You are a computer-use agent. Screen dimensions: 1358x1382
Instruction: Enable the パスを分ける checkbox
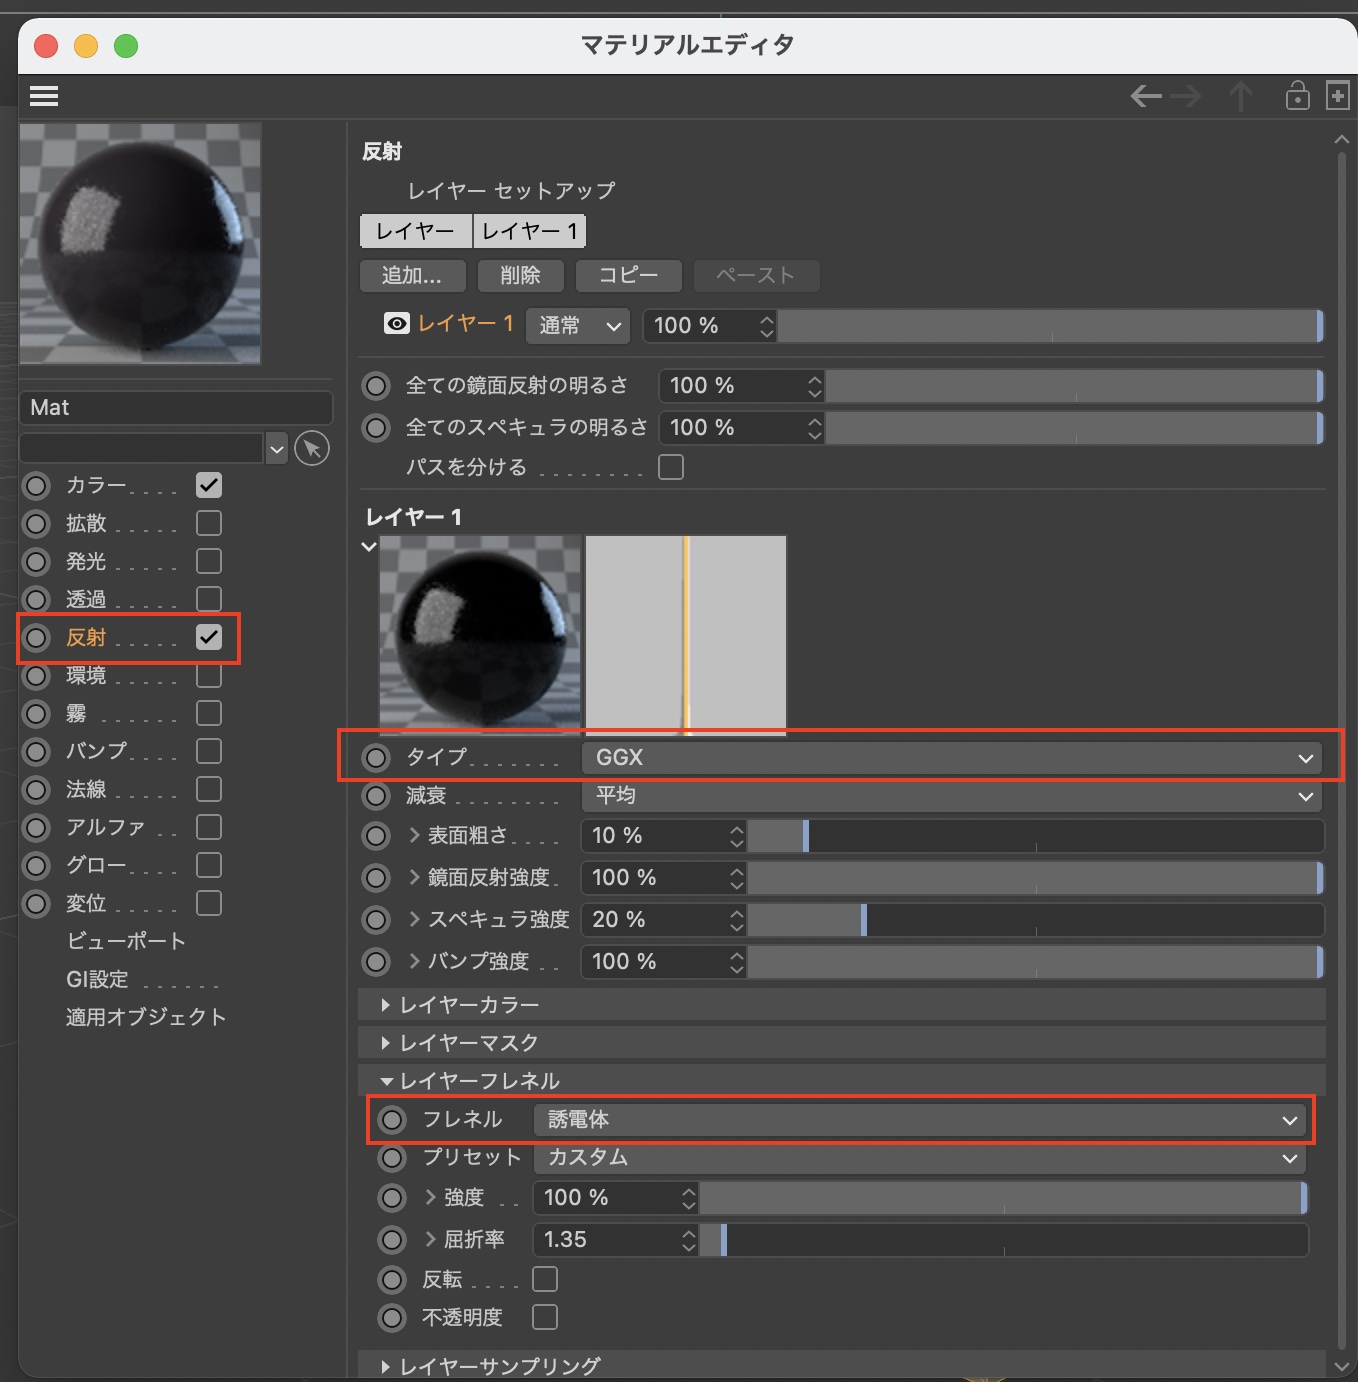671,467
